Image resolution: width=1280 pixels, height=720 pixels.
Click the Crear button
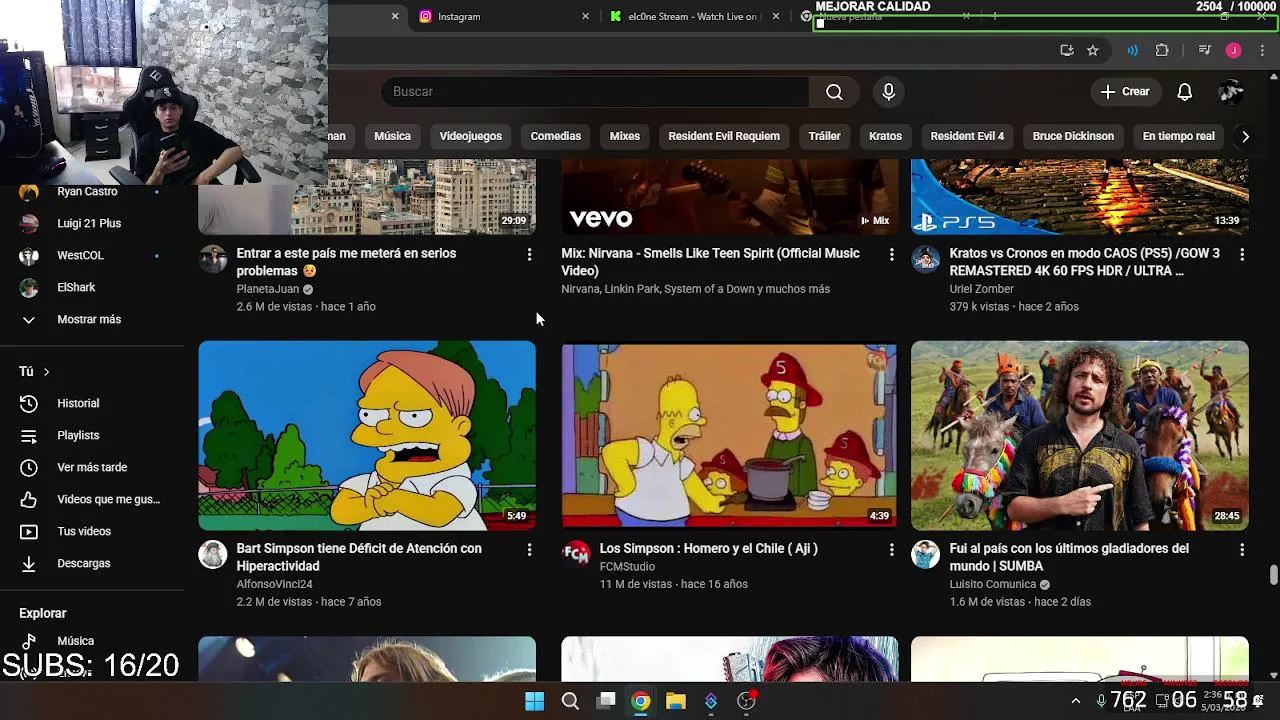[x=1125, y=92]
